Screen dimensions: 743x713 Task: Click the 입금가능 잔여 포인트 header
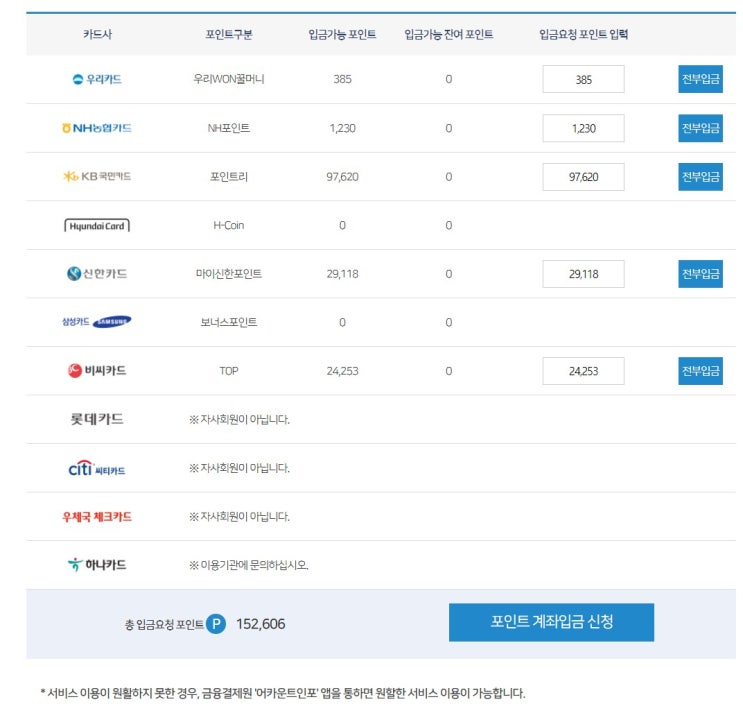pyautogui.click(x=448, y=34)
